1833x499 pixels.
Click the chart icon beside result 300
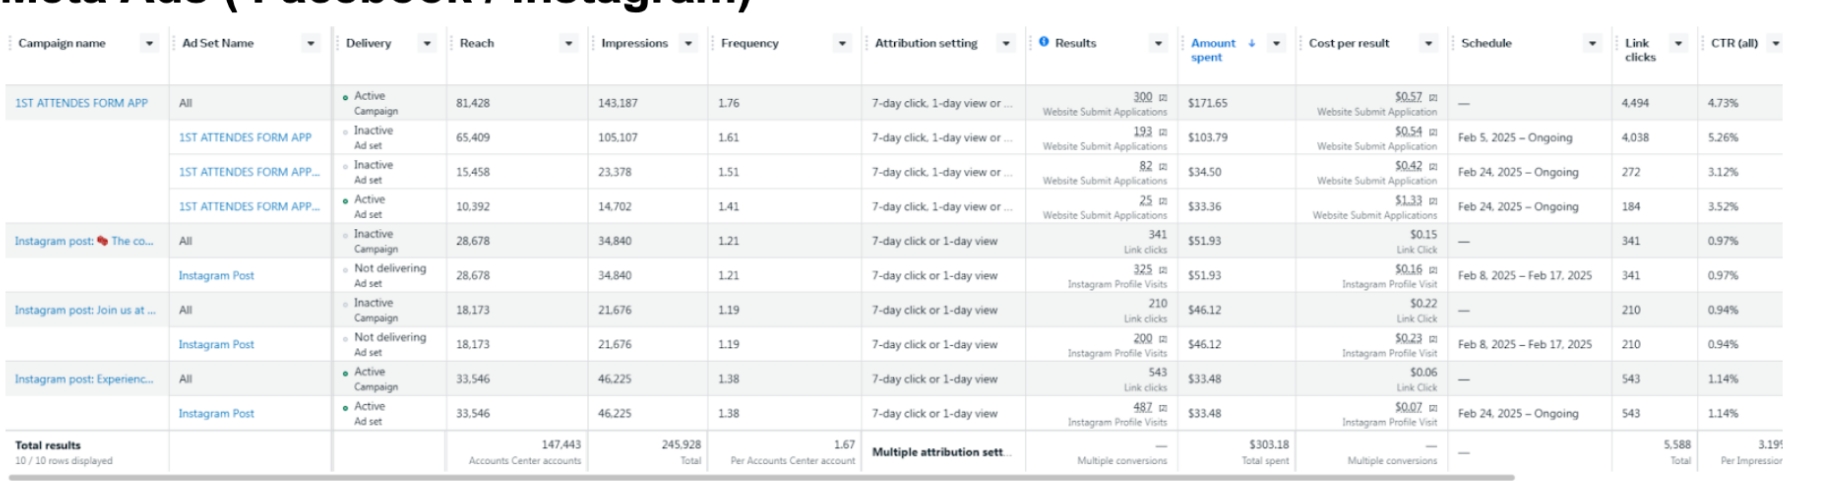click(x=1162, y=98)
